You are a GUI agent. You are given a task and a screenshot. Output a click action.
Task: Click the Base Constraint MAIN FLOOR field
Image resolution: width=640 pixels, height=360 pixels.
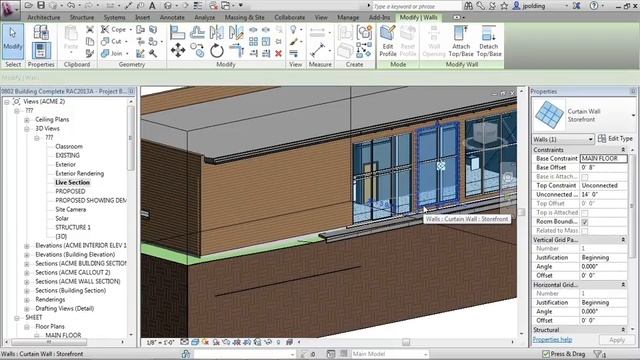(x=604, y=158)
